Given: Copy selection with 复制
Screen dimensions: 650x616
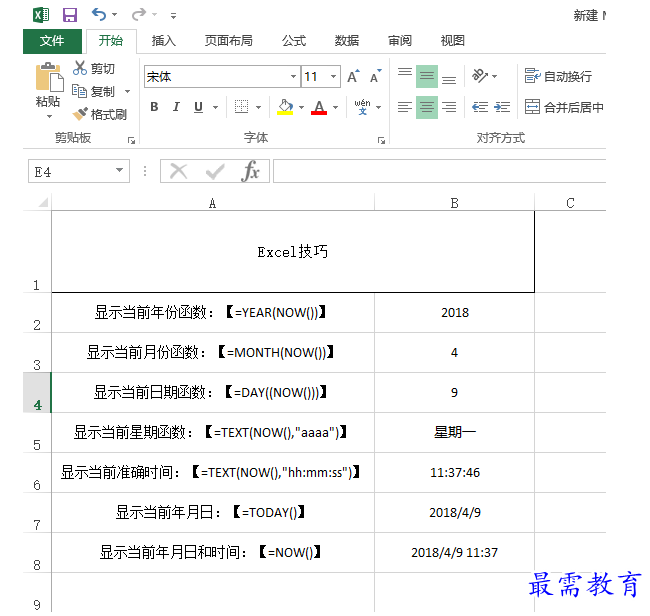Looking at the screenshot, I should coord(93,91).
